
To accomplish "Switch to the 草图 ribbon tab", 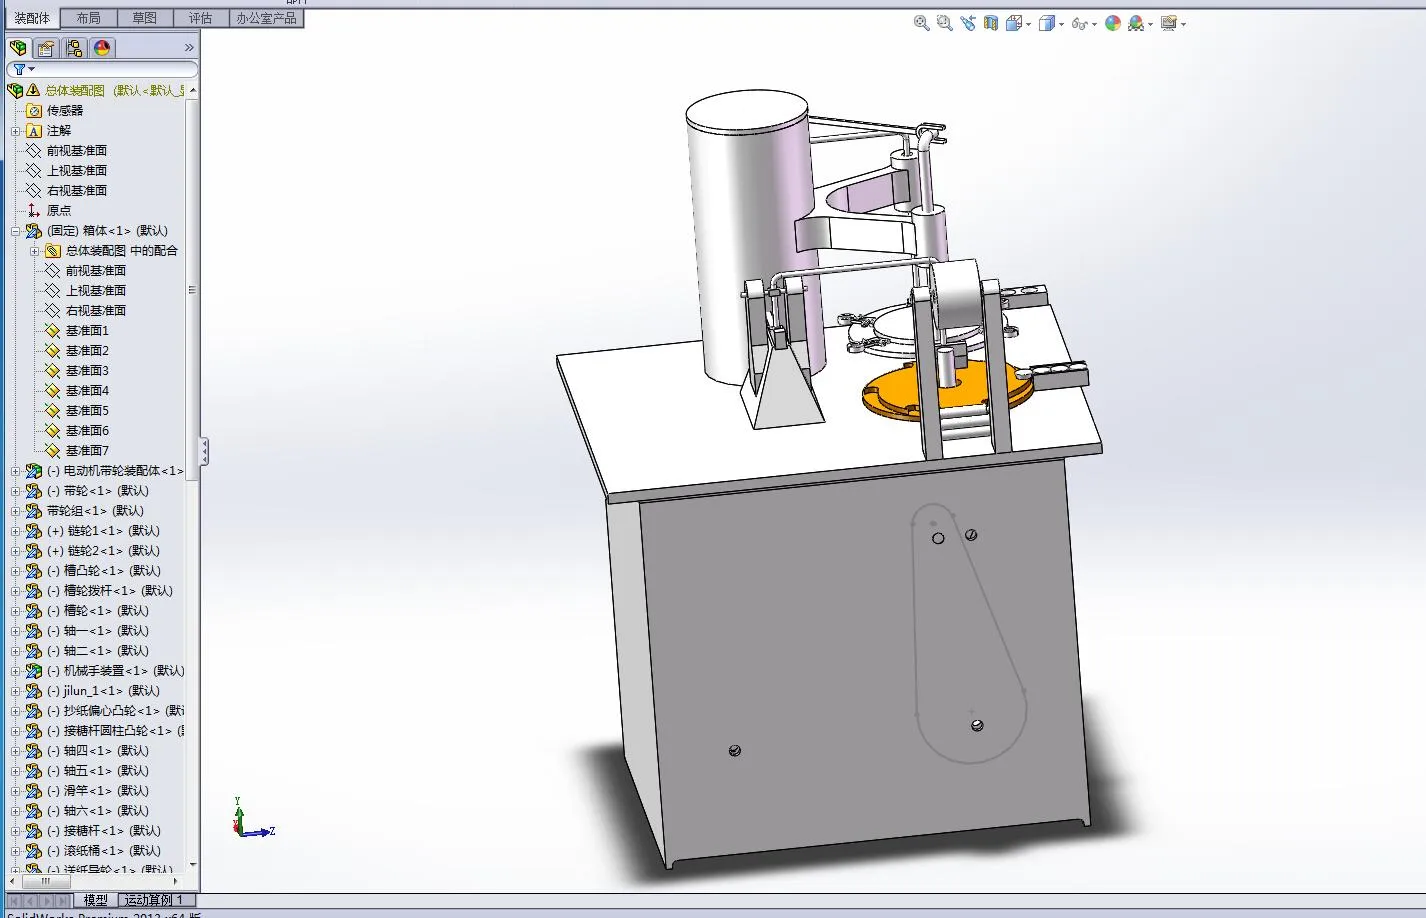I will tap(144, 18).
